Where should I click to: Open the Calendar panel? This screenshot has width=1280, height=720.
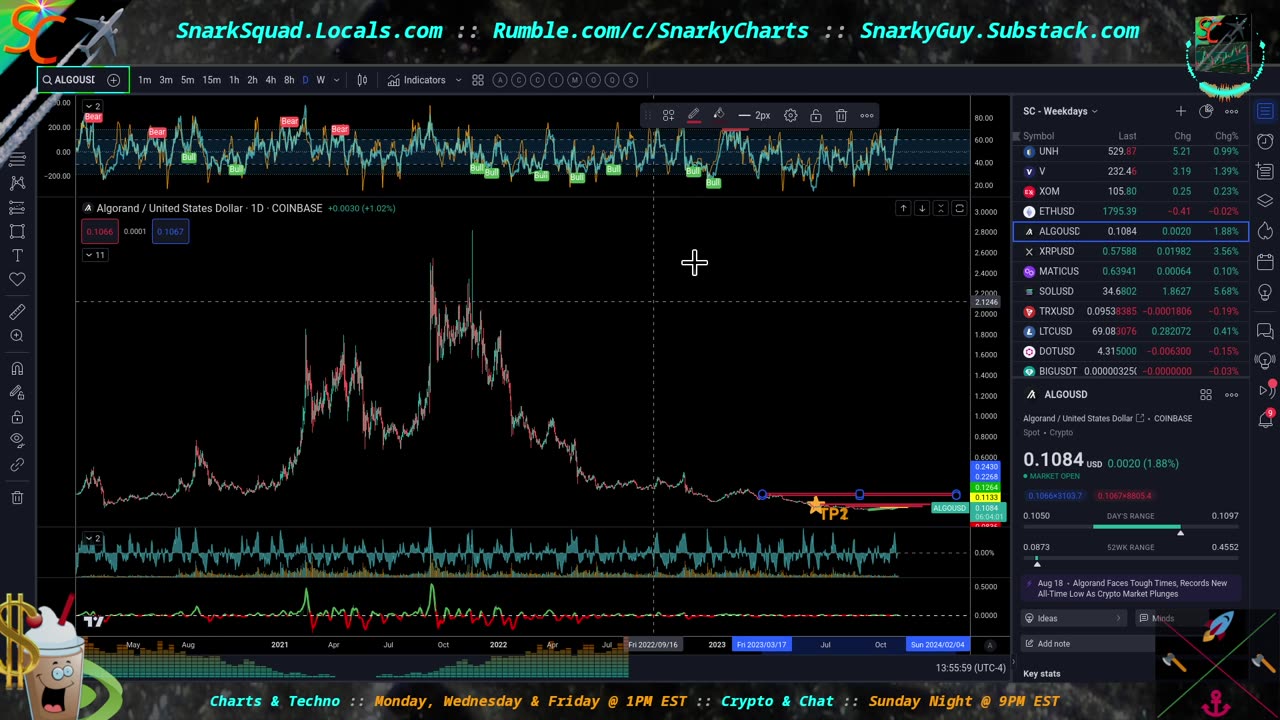[x=1265, y=262]
